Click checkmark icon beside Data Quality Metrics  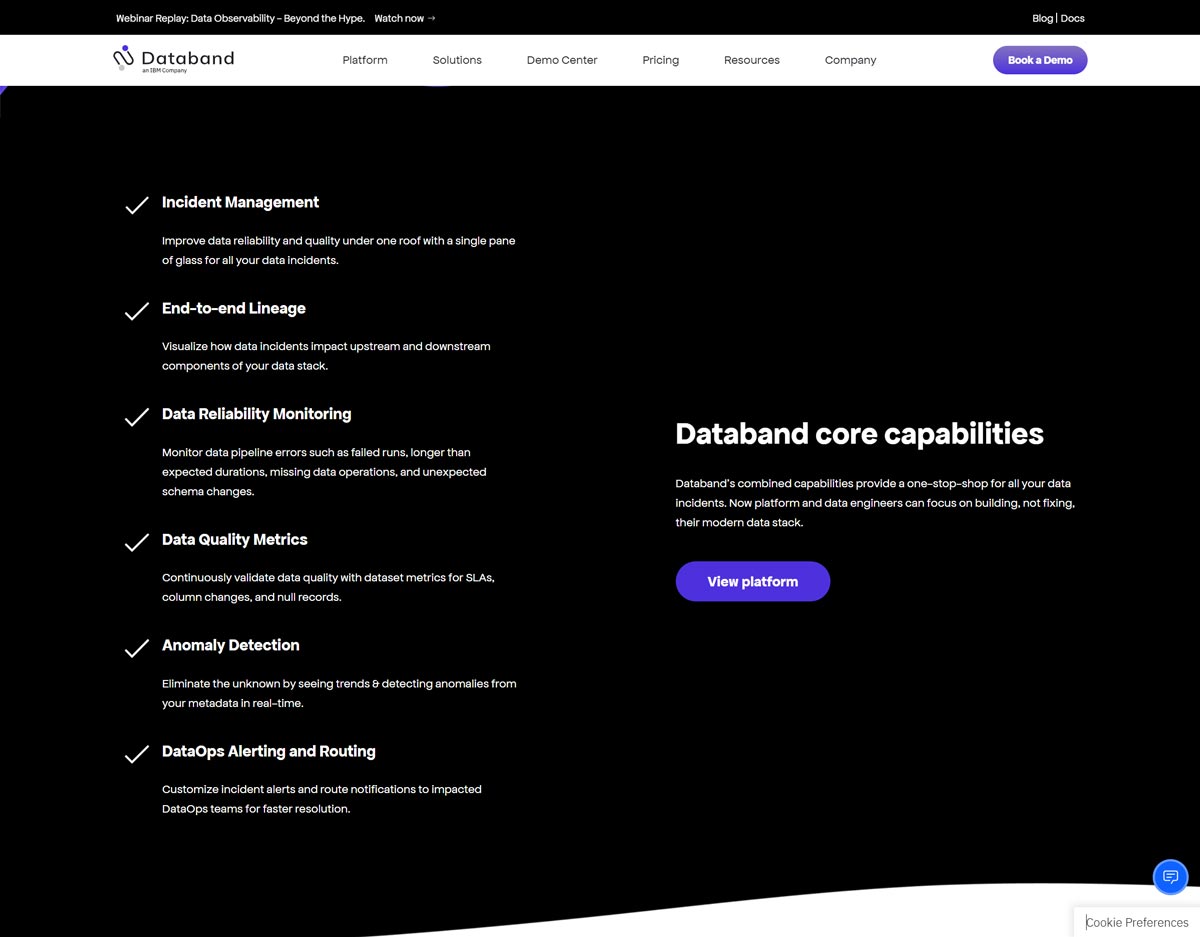(137, 542)
